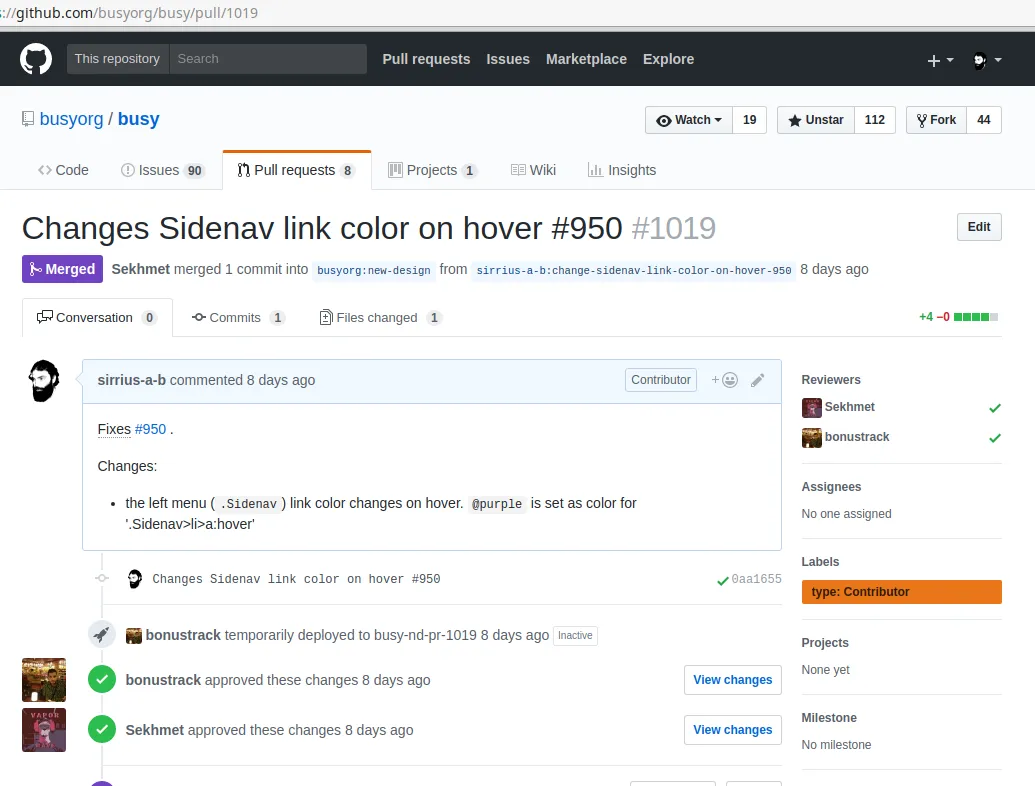Edit comment with pencil icon
Viewport: 1035px width, 786px height.
758,380
